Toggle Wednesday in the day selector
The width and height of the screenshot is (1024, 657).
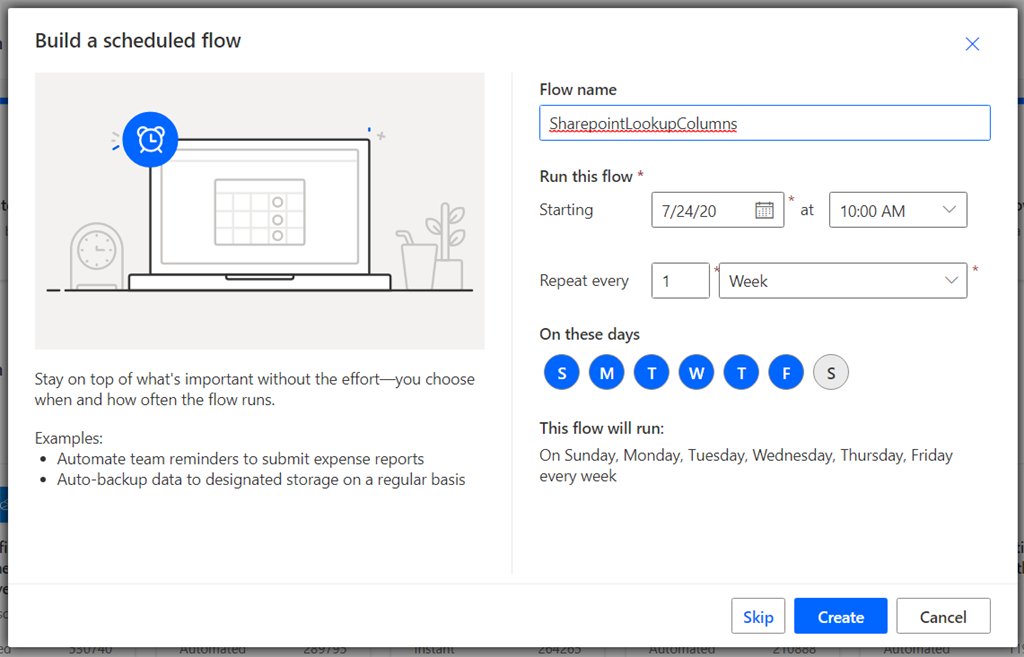pos(696,373)
